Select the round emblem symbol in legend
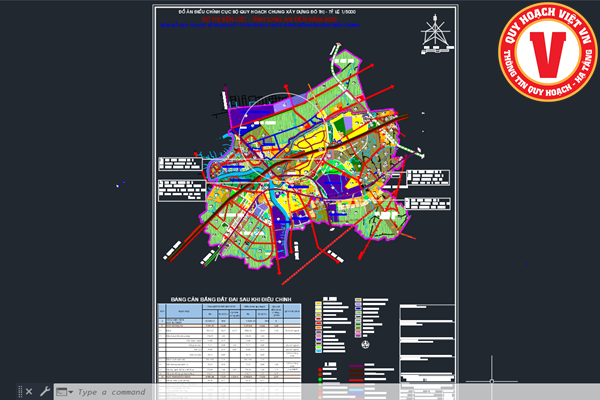This screenshot has height=400, width=600. coord(367,343)
